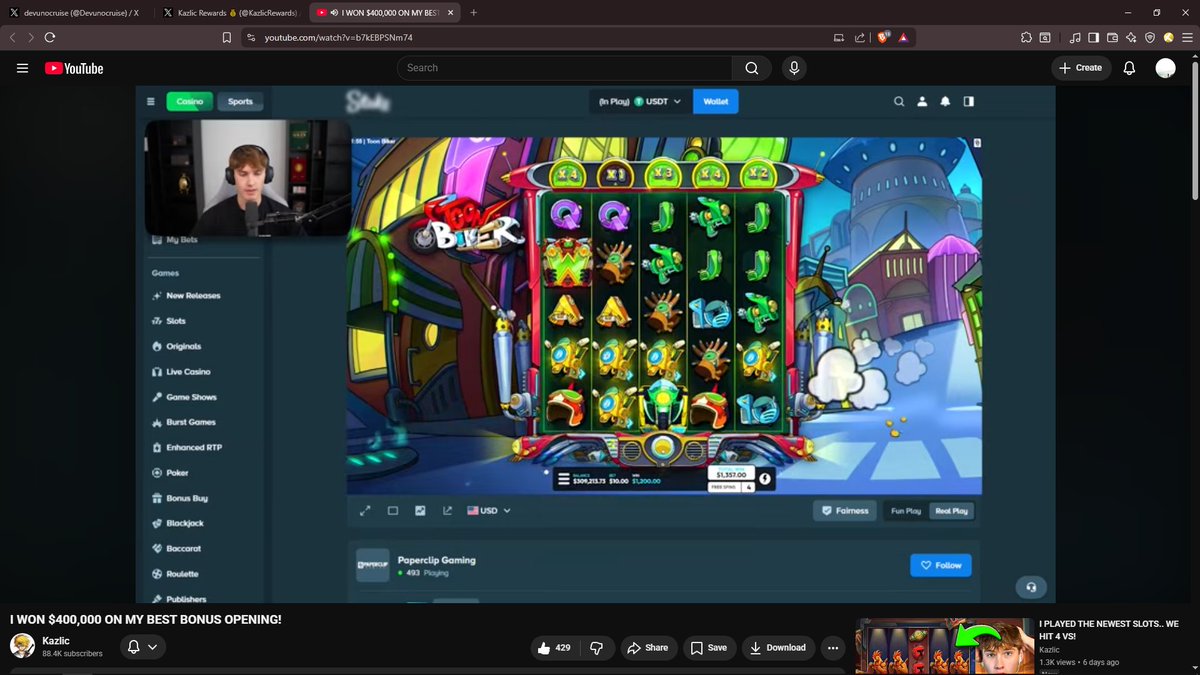Dislike the video with thumbs down
Image resolution: width=1200 pixels, height=675 pixels.
tap(597, 648)
